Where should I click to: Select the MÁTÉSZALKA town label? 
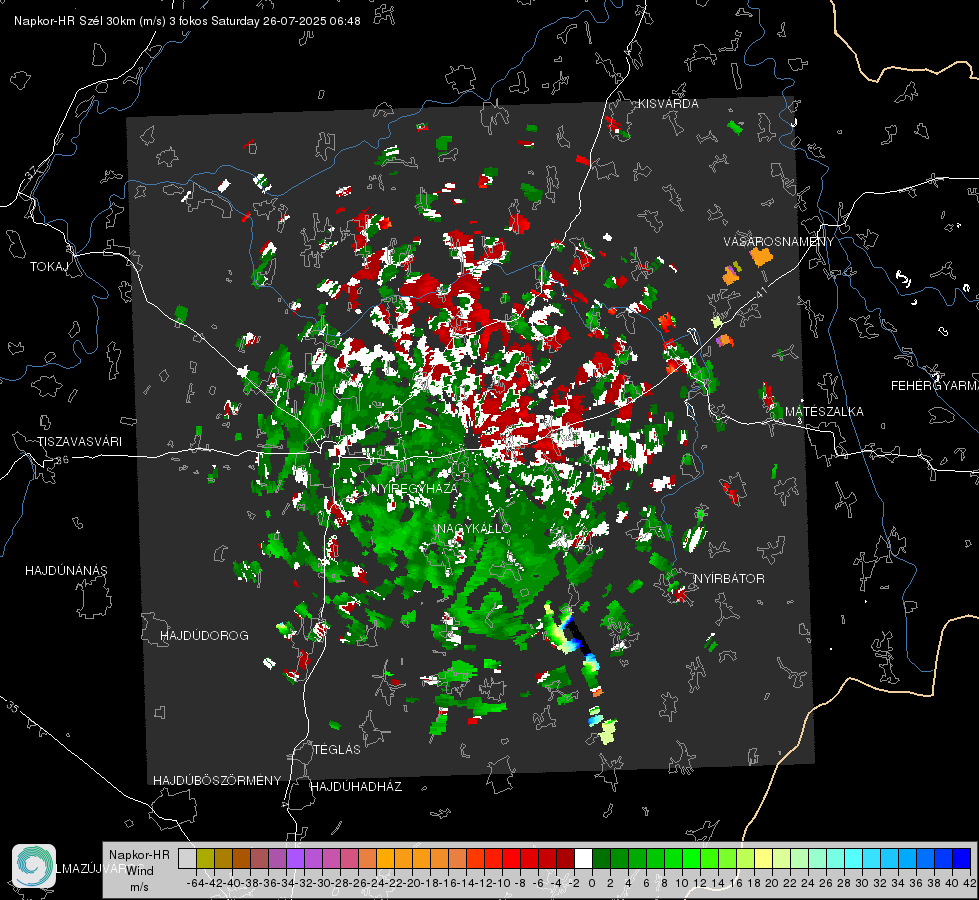[x=824, y=412]
